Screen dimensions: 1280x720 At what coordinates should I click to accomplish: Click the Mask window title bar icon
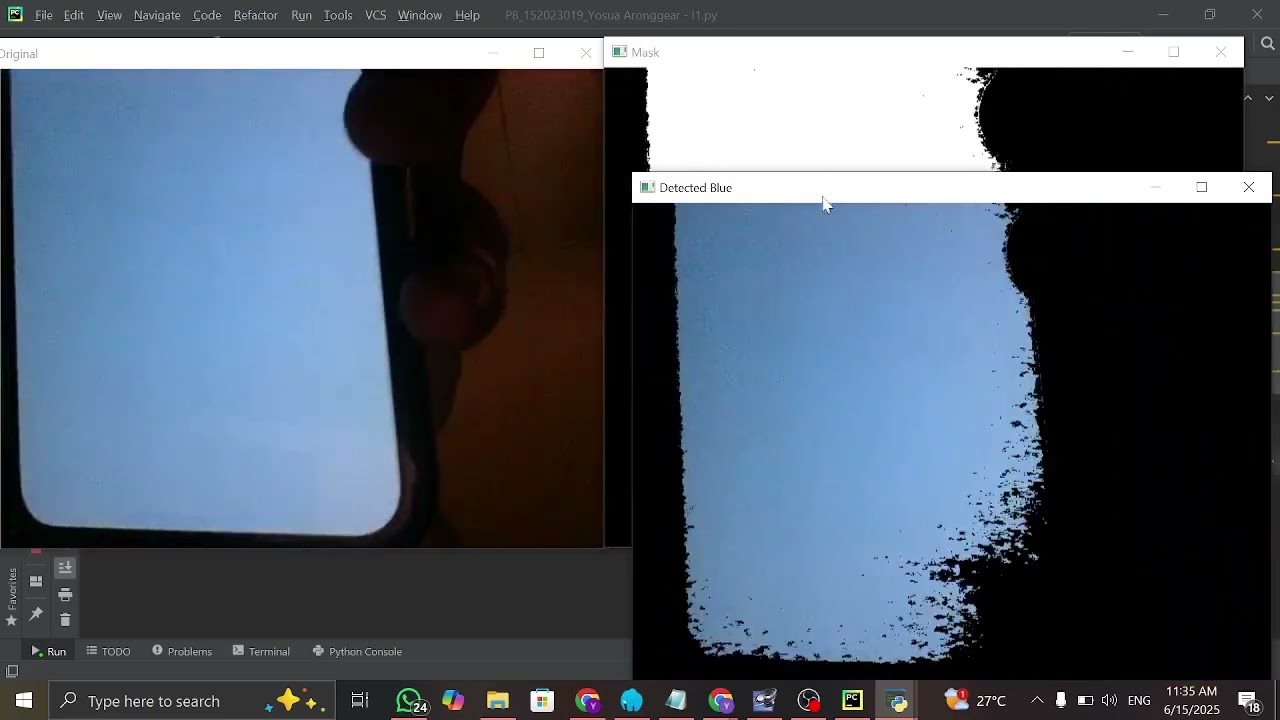(x=619, y=52)
